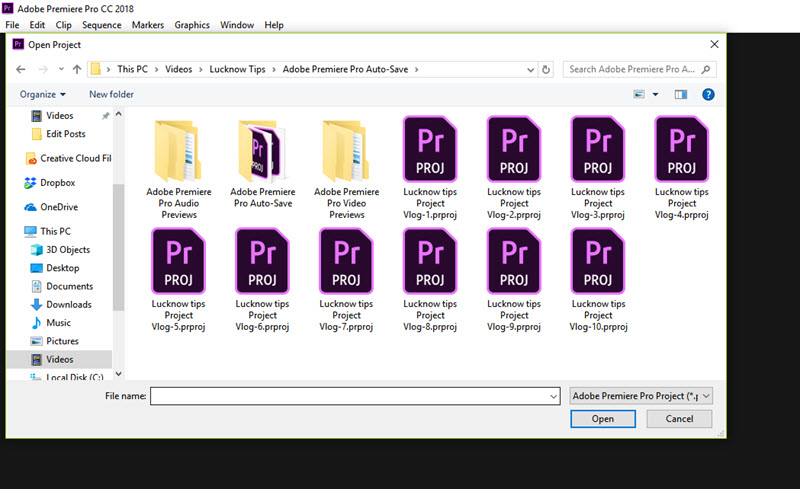Select Lucknow tips Project Vlog-3.prproj file icon
The image size is (800, 489).
click(597, 149)
